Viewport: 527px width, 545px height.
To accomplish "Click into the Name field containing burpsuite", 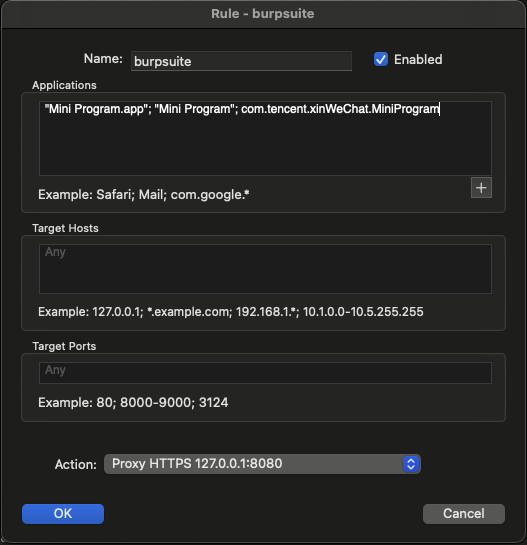I will tap(241, 61).
